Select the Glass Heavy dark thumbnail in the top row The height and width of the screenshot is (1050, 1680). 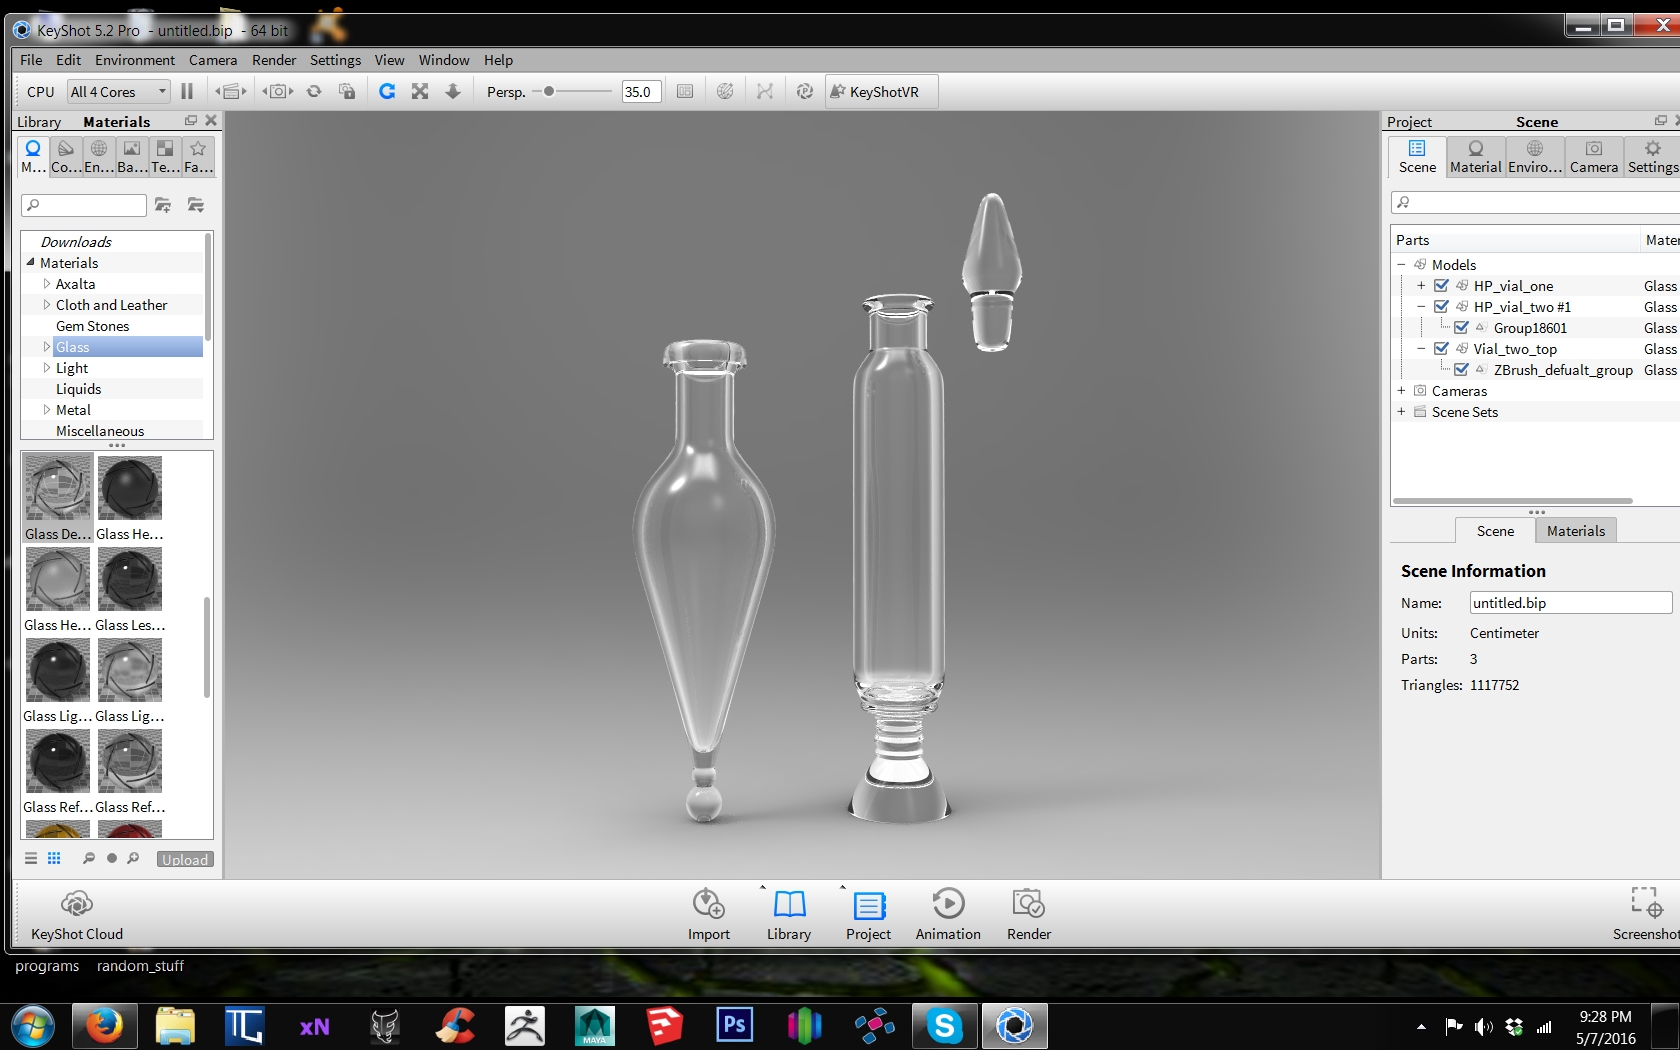click(x=130, y=498)
